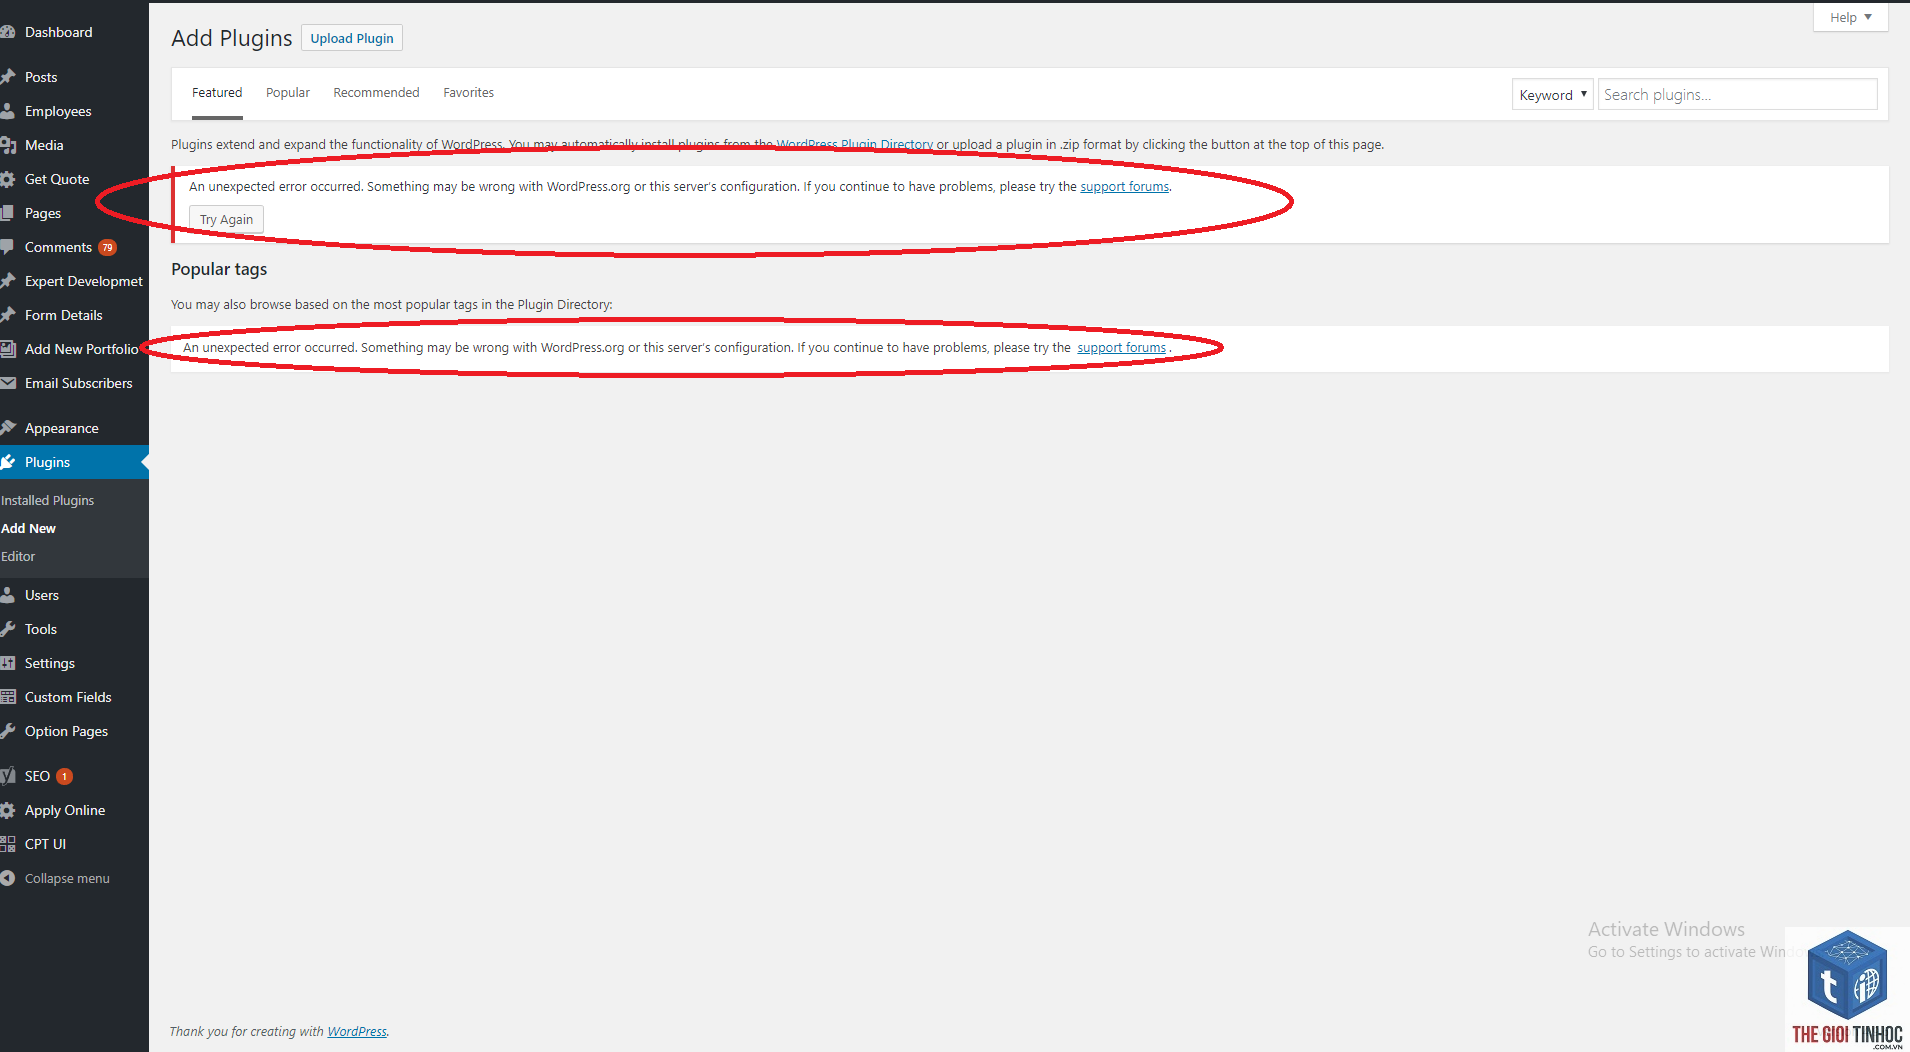
Task: Click the Email Subscribers envelope icon
Action: click(7, 383)
